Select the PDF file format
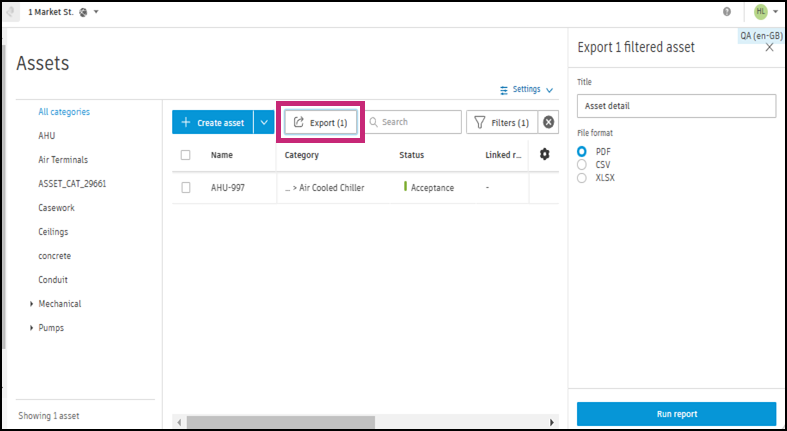Screen dimensions: 787x431 click(x=582, y=152)
